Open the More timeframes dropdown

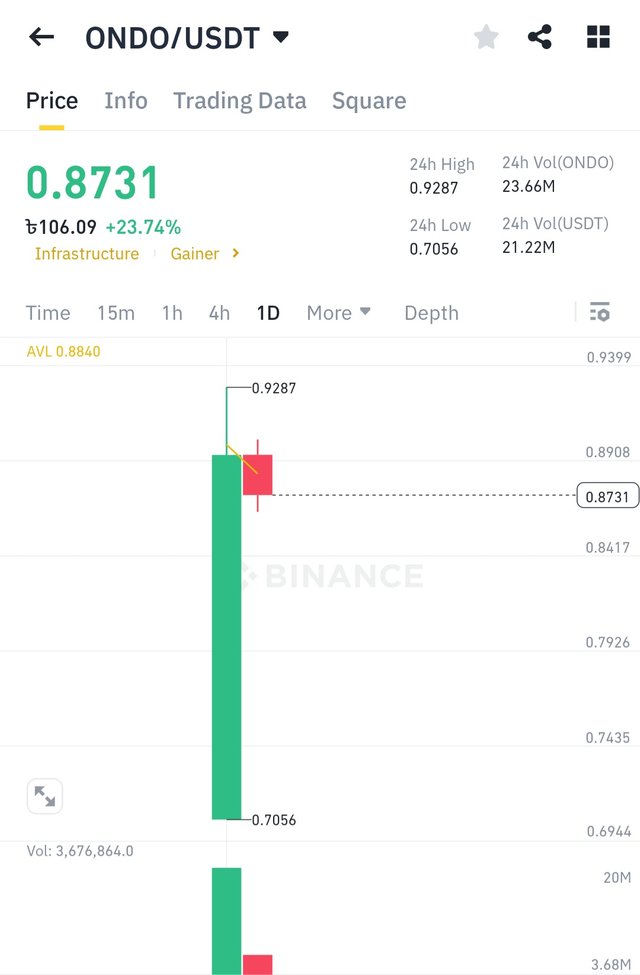(x=339, y=313)
